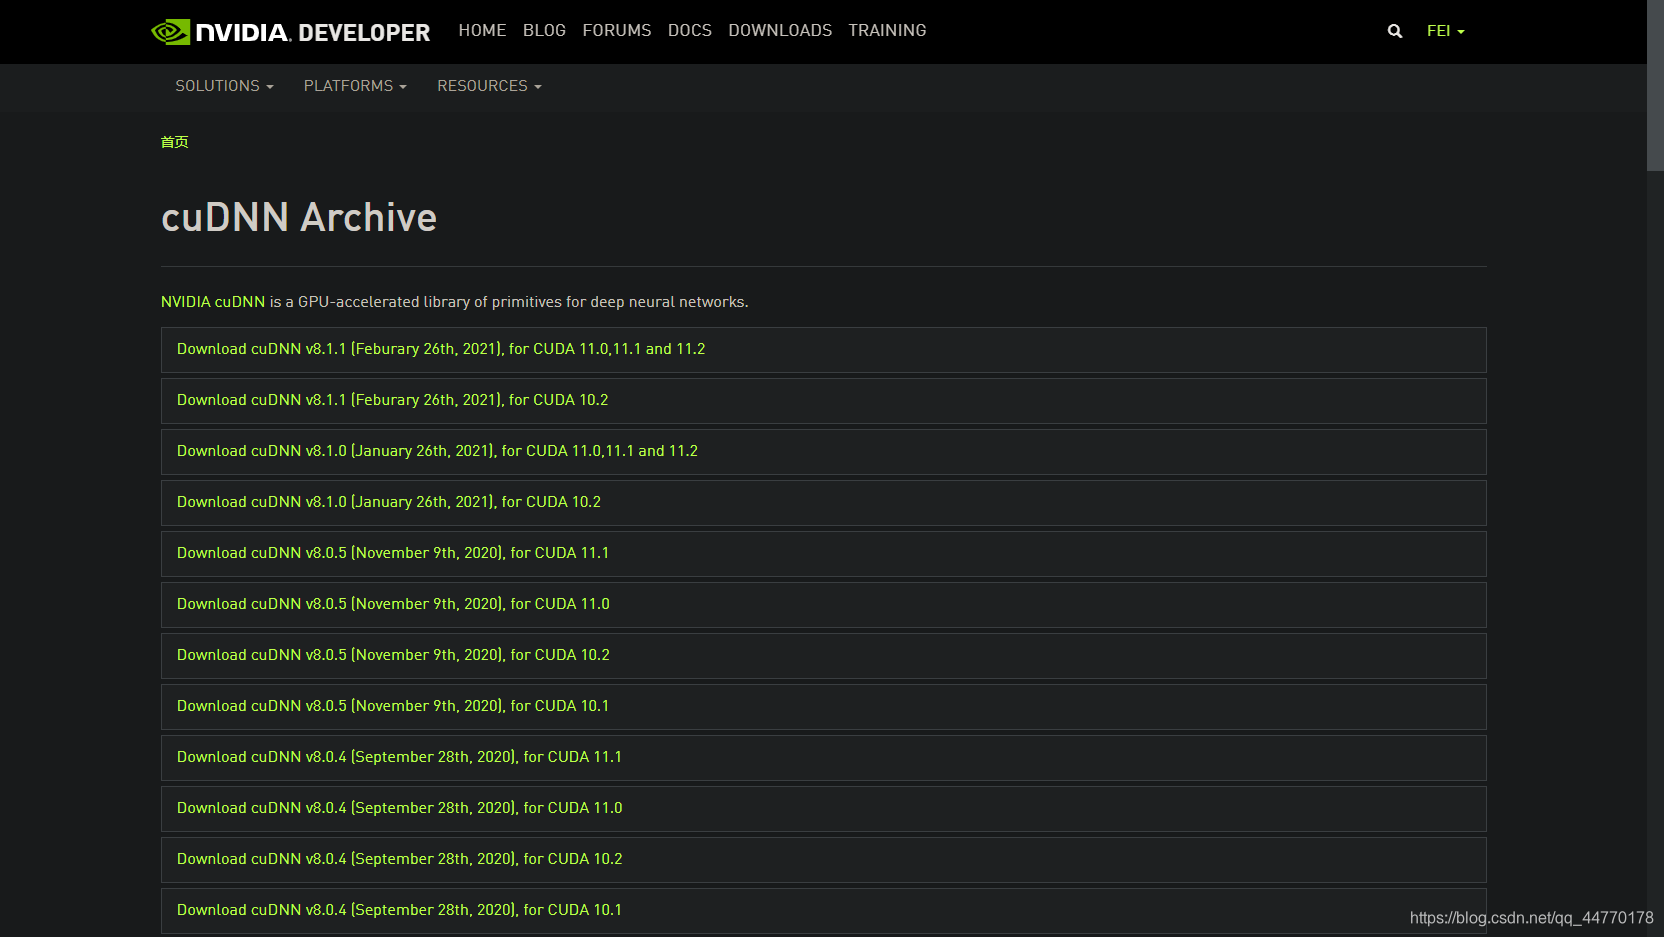Click the NVIDIA Developer logo
The image size is (1664, 937).
coord(290,32)
